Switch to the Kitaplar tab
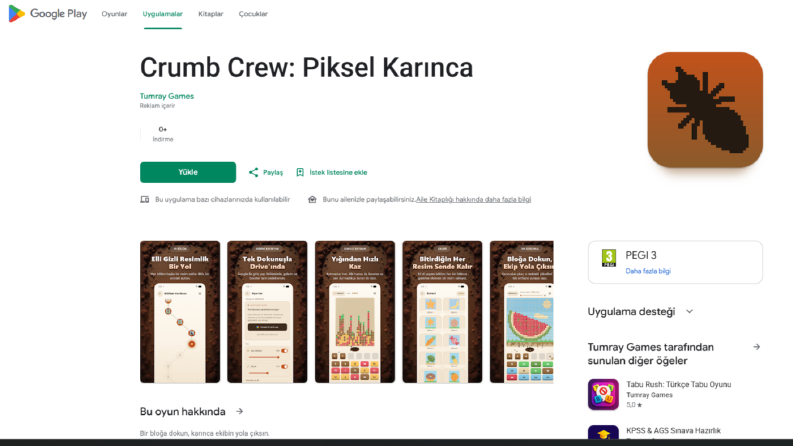Viewport: 793px width, 446px height. point(210,14)
